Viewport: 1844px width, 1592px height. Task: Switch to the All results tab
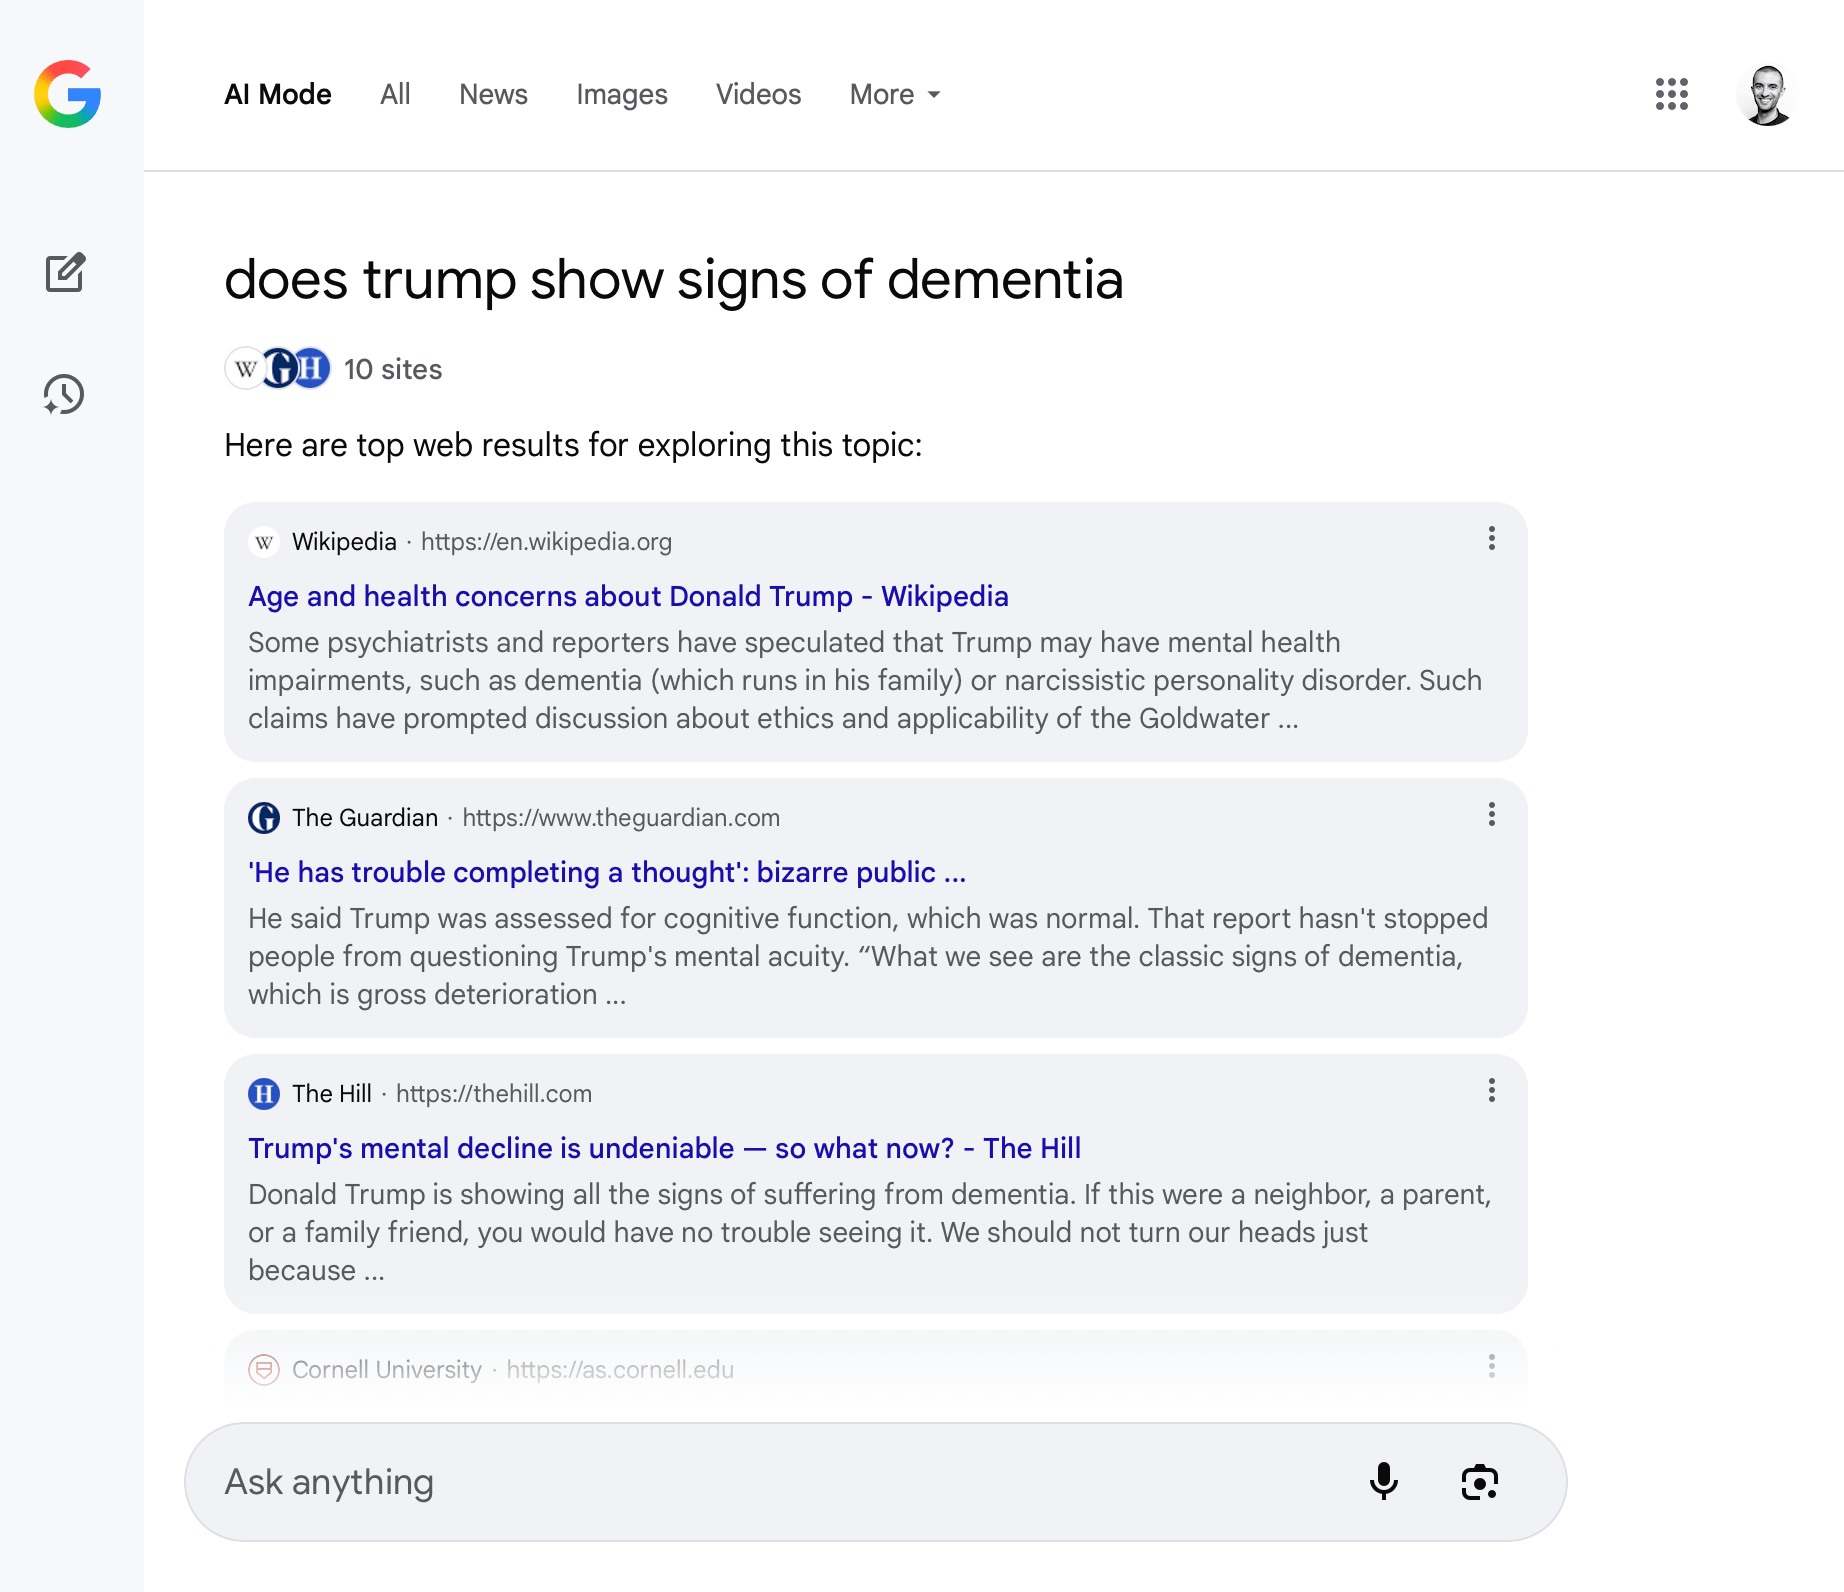click(395, 94)
